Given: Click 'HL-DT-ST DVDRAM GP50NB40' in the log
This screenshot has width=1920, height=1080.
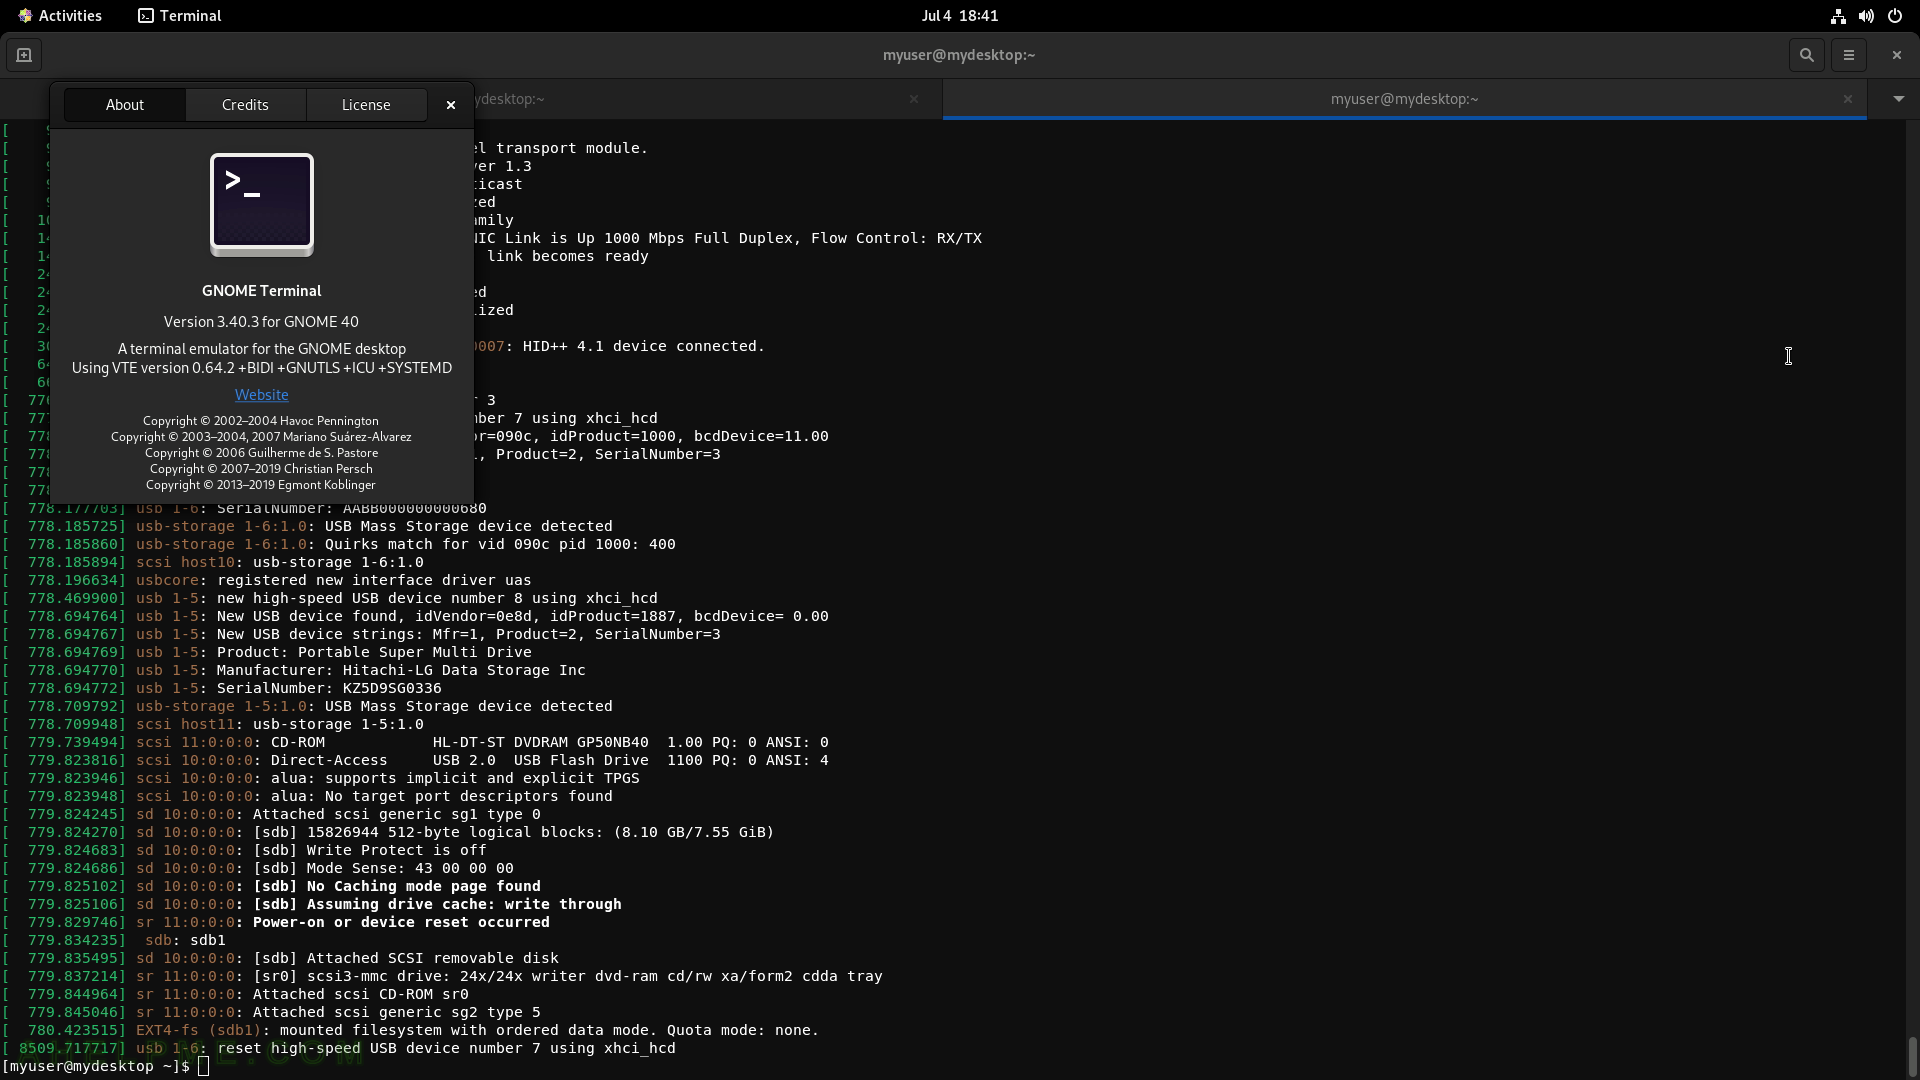Looking at the screenshot, I should [540, 742].
